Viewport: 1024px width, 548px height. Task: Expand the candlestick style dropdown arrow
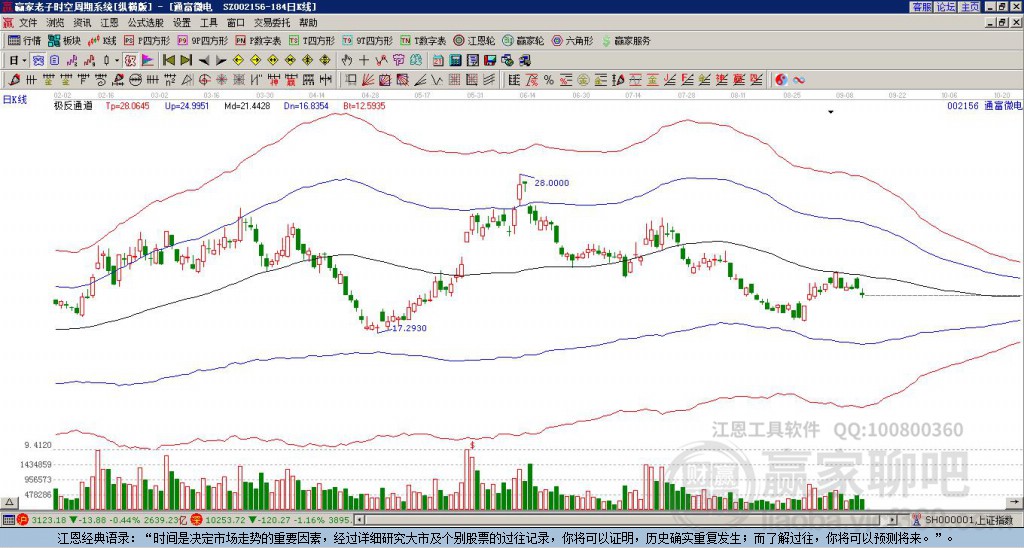click(117, 61)
